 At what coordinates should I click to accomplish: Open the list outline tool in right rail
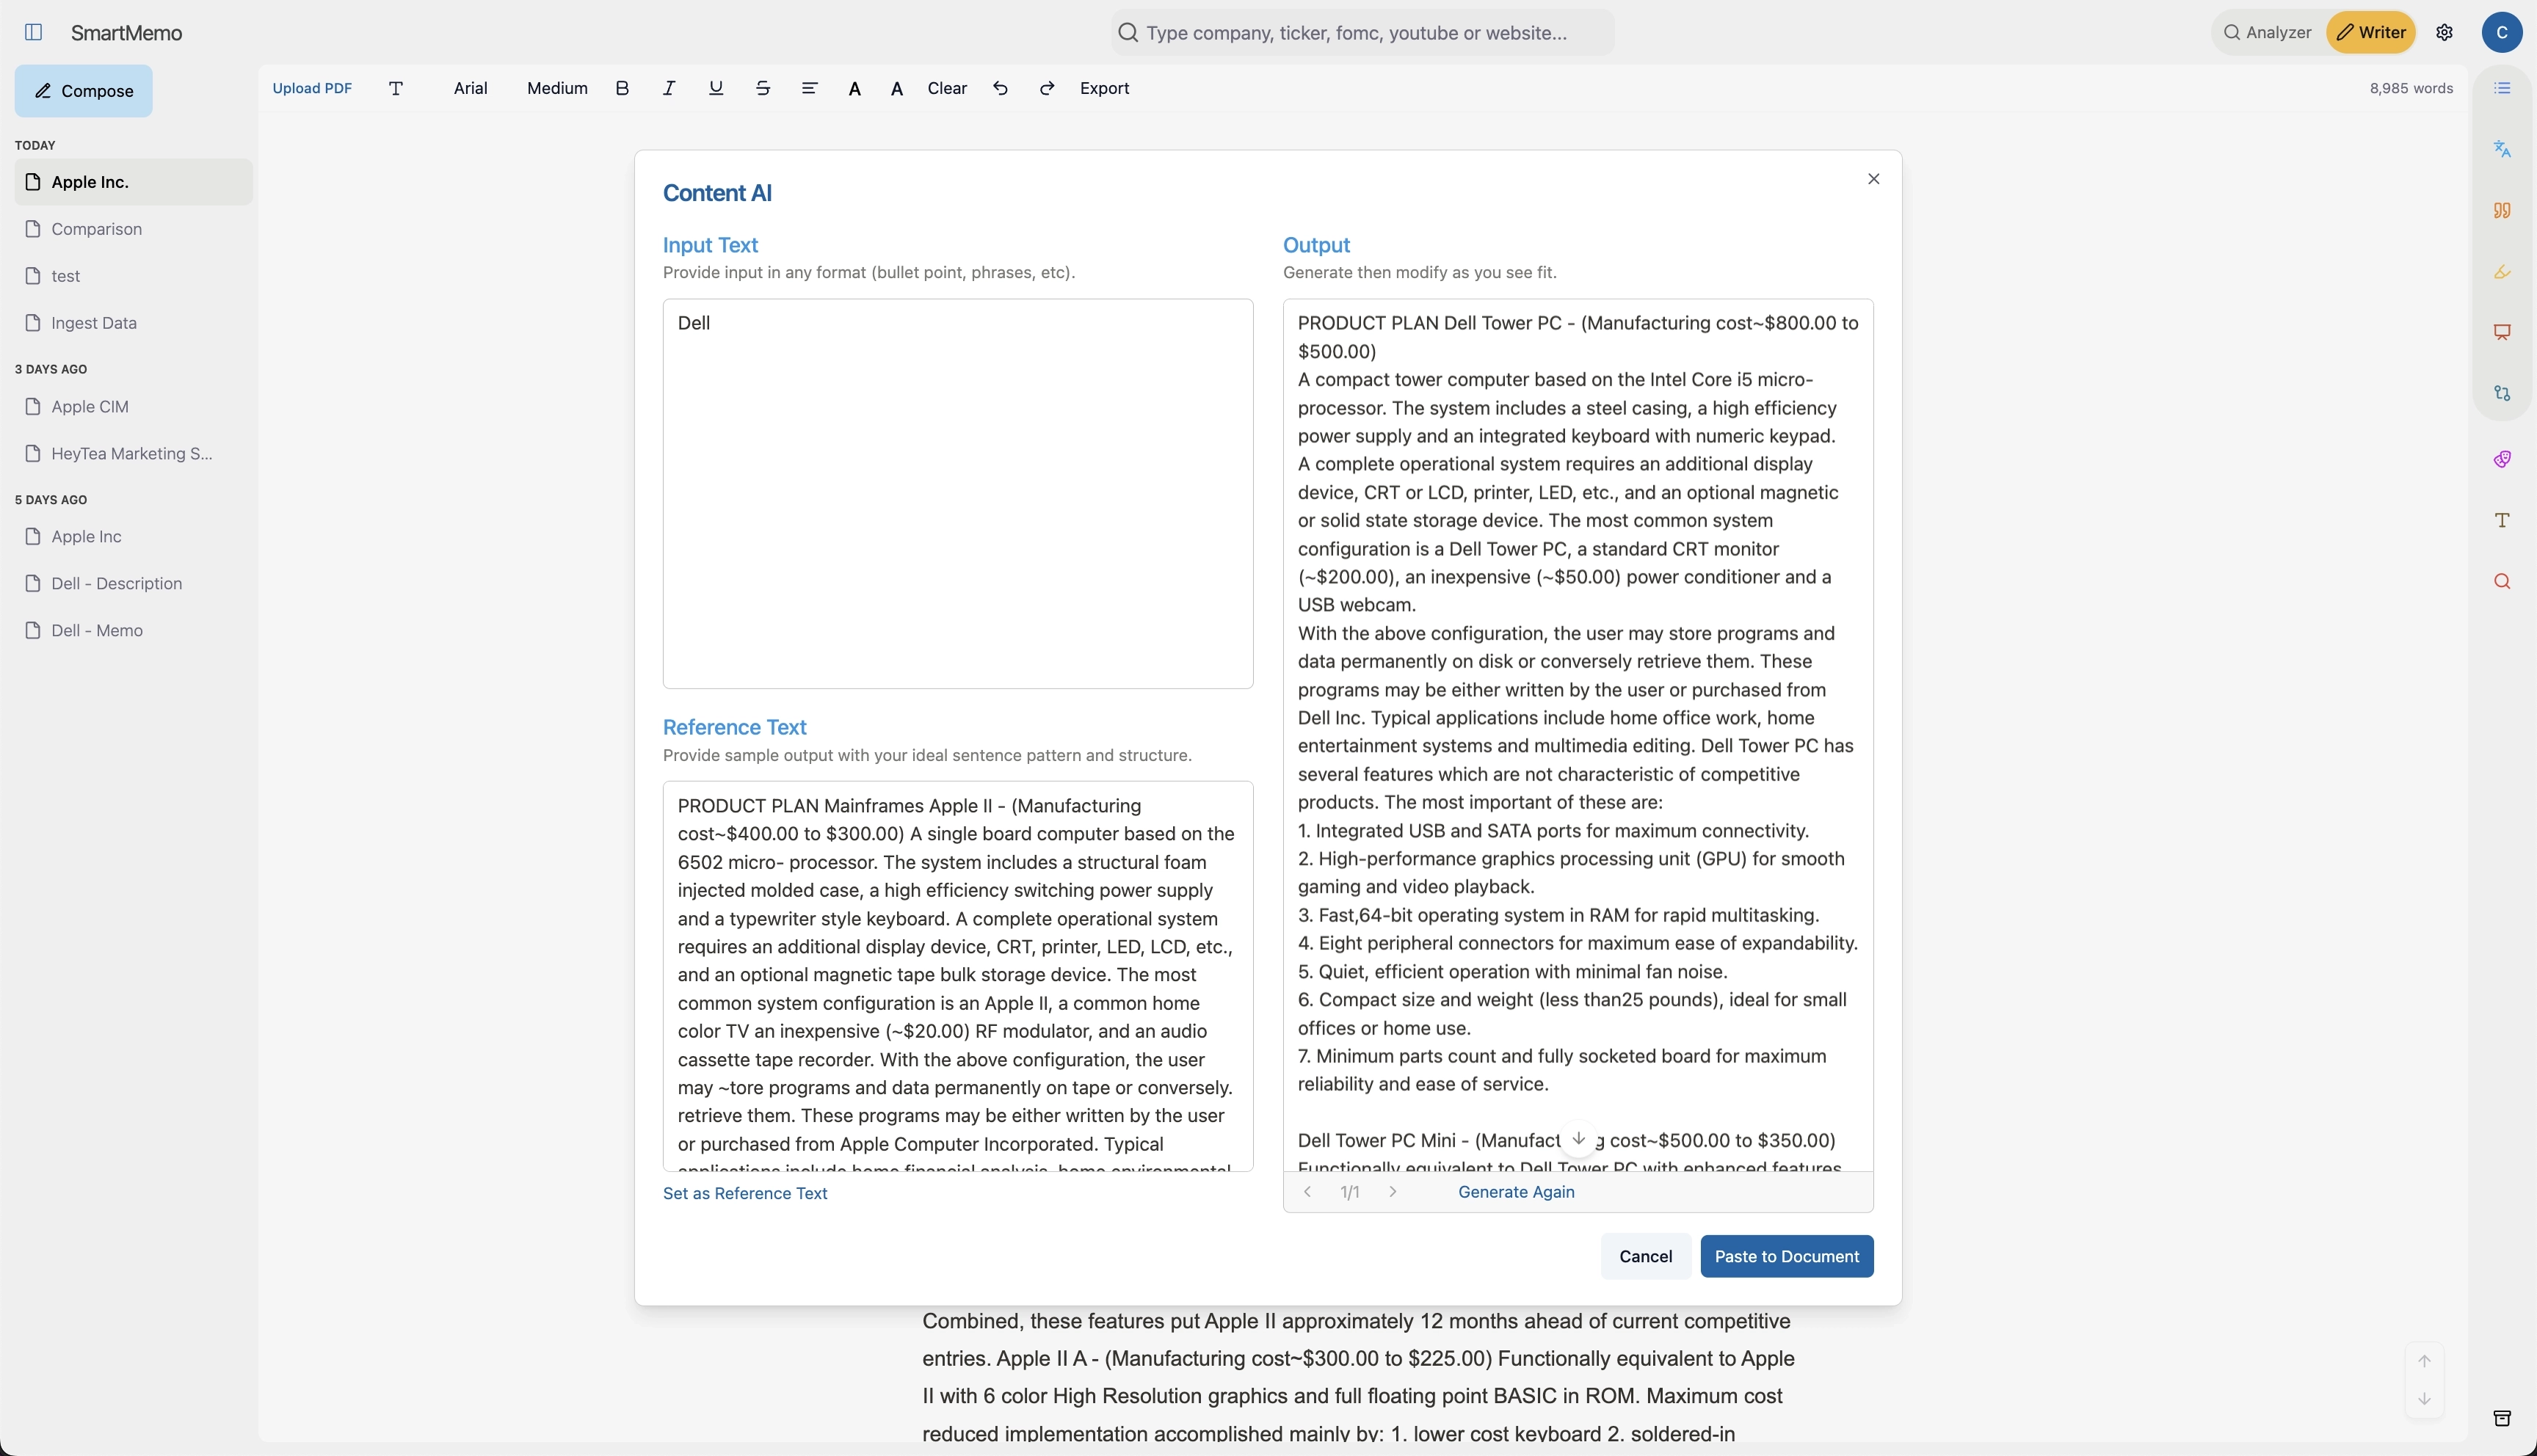(2502, 88)
